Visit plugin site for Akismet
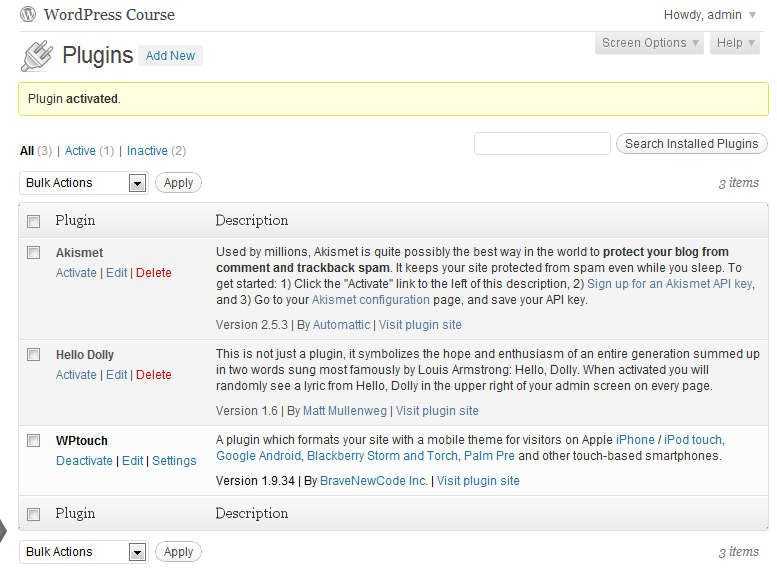 (420, 325)
